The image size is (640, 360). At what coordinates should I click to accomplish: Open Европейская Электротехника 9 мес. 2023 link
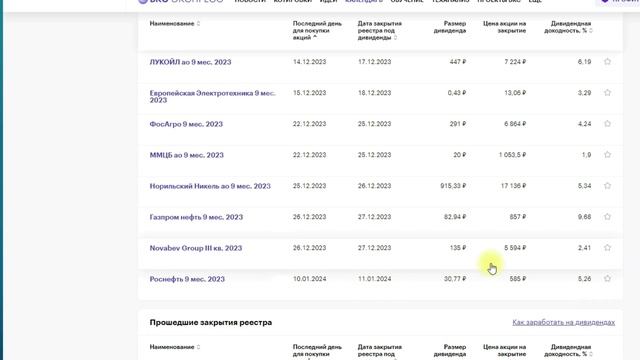coord(212,96)
